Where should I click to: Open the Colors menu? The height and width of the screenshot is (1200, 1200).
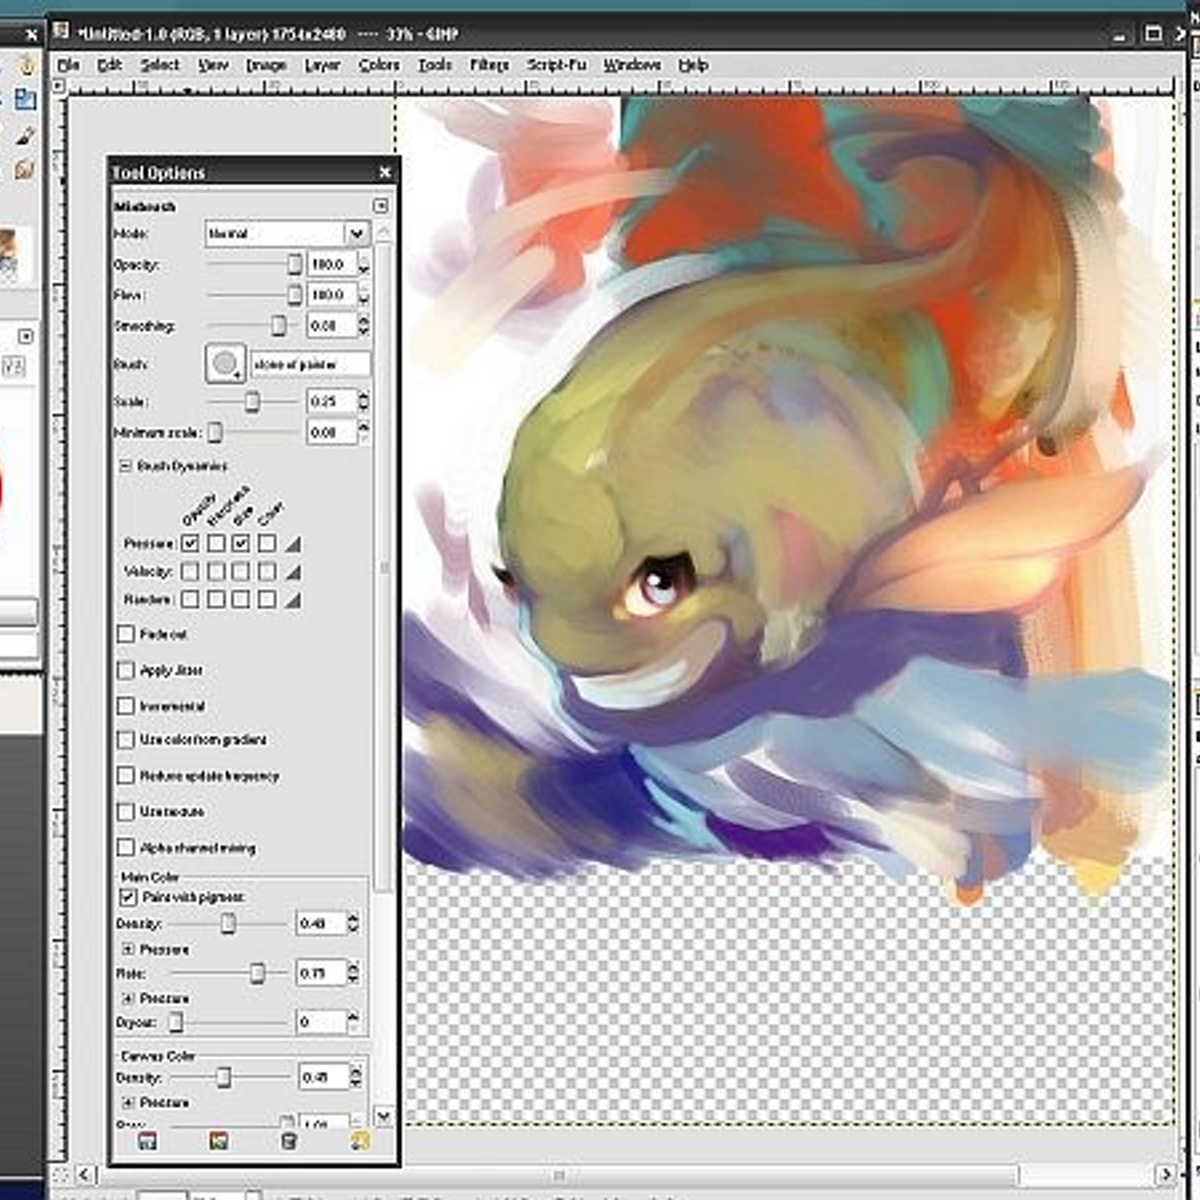point(379,65)
